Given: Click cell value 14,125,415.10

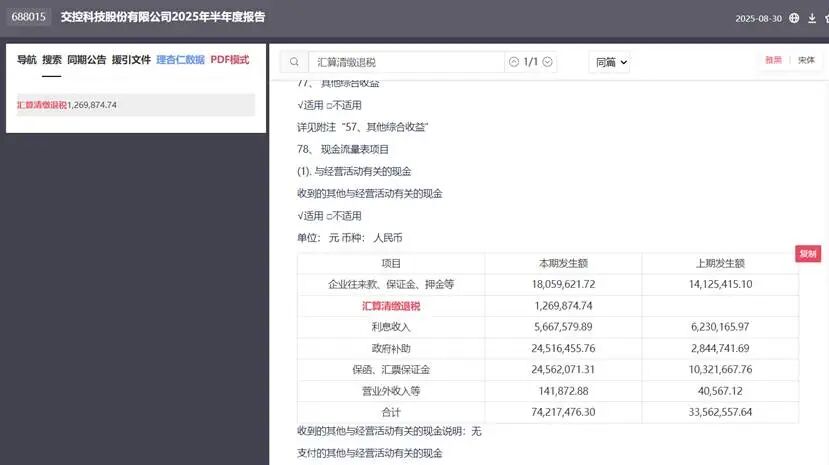Looking at the screenshot, I should [x=720, y=284].
